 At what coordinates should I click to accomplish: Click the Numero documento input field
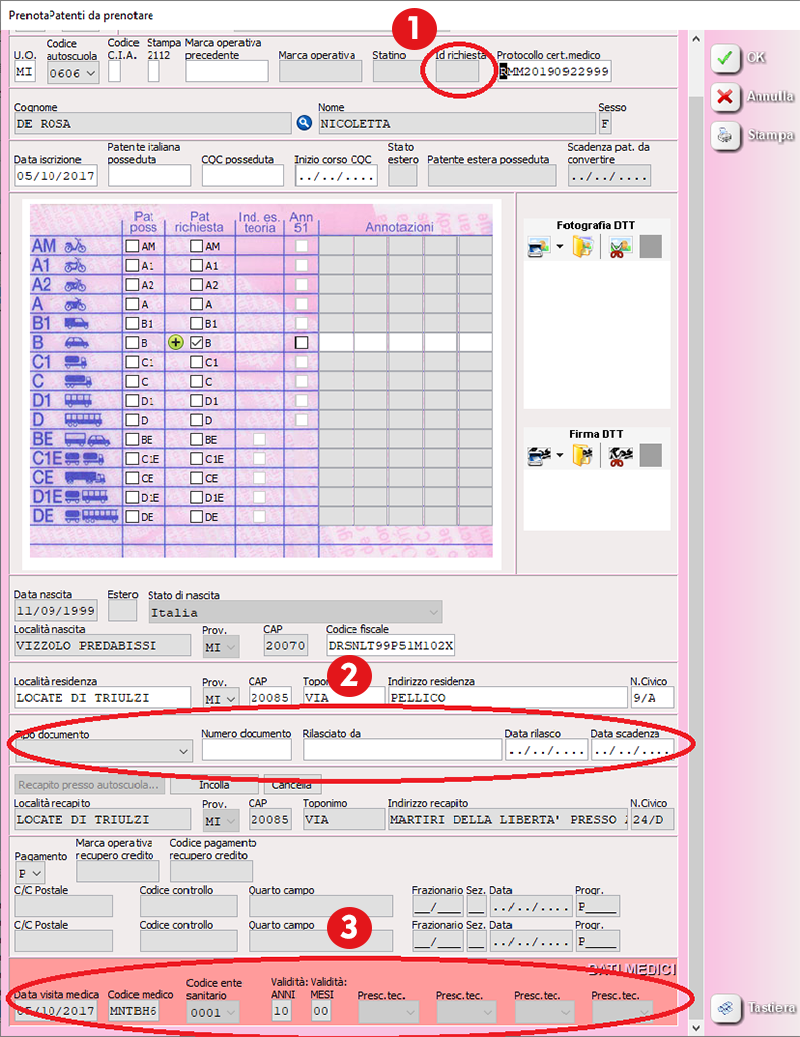pyautogui.click(x=247, y=750)
